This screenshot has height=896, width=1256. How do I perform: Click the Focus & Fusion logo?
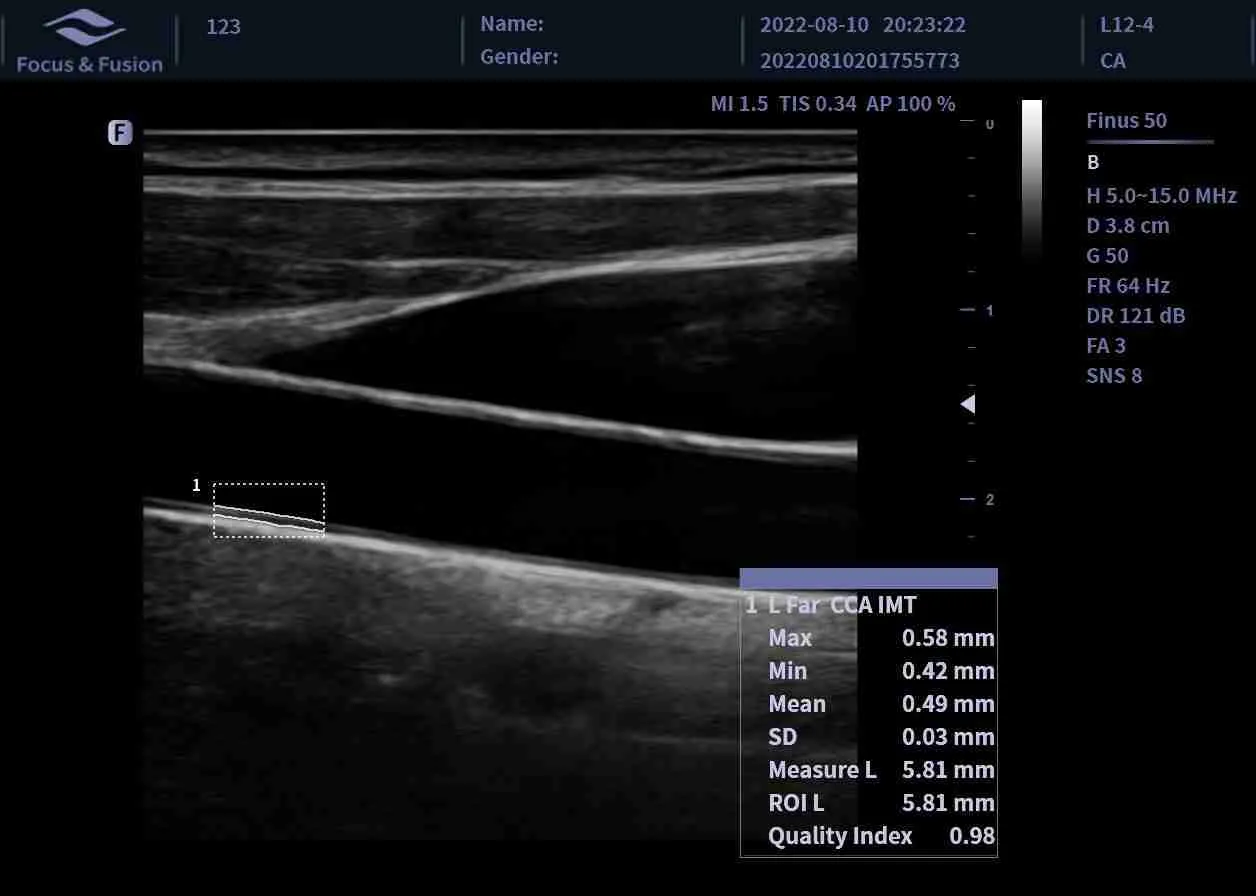tap(89, 42)
